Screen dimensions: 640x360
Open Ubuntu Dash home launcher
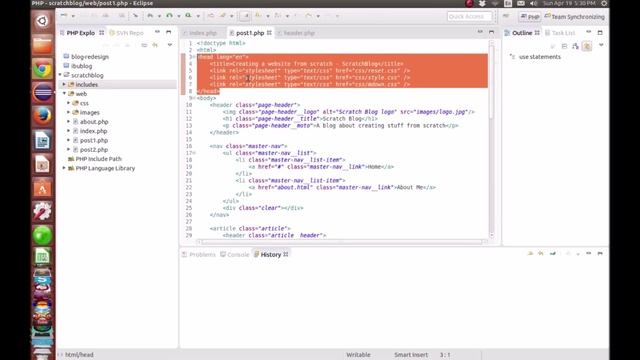point(42,21)
